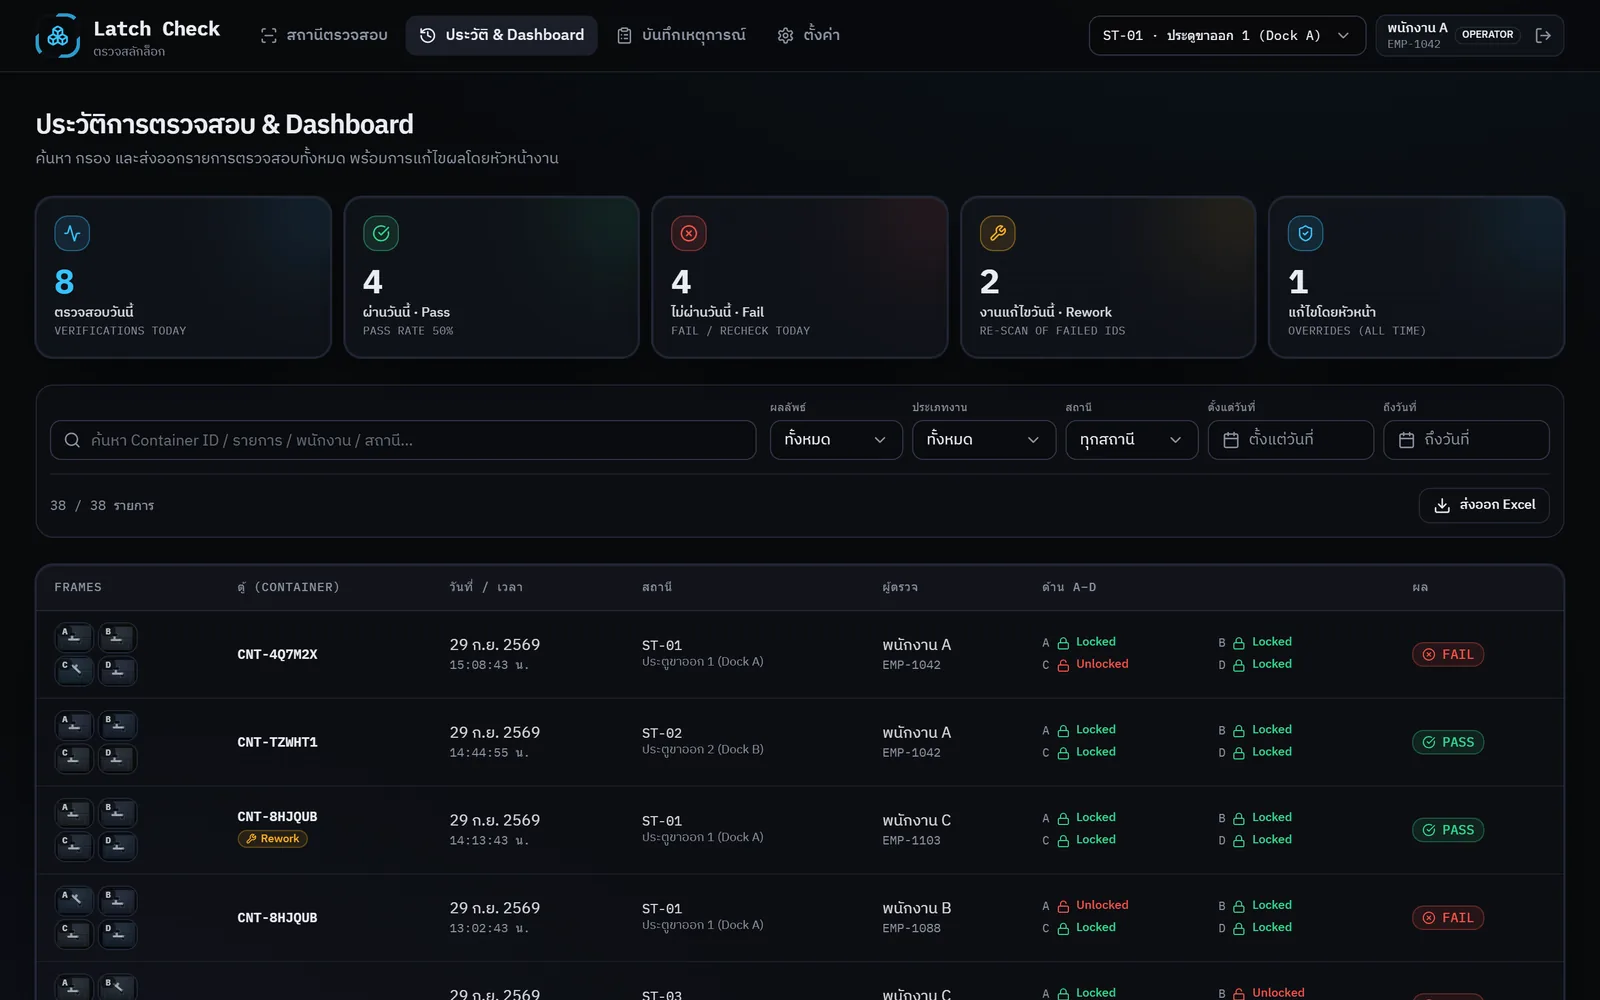Click the วันที่ / เวลา column header
The width and height of the screenshot is (1600, 1000).
pyautogui.click(x=486, y=588)
